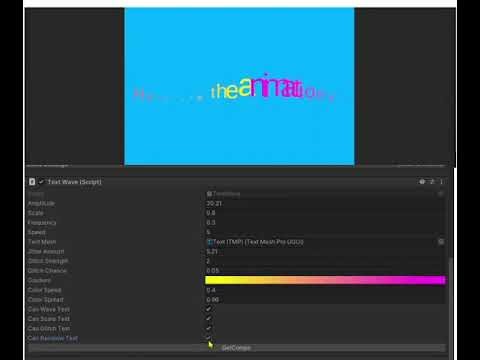Click the Color Speed value 0.4 field
This screenshot has height=360, width=480.
[x=325, y=290]
